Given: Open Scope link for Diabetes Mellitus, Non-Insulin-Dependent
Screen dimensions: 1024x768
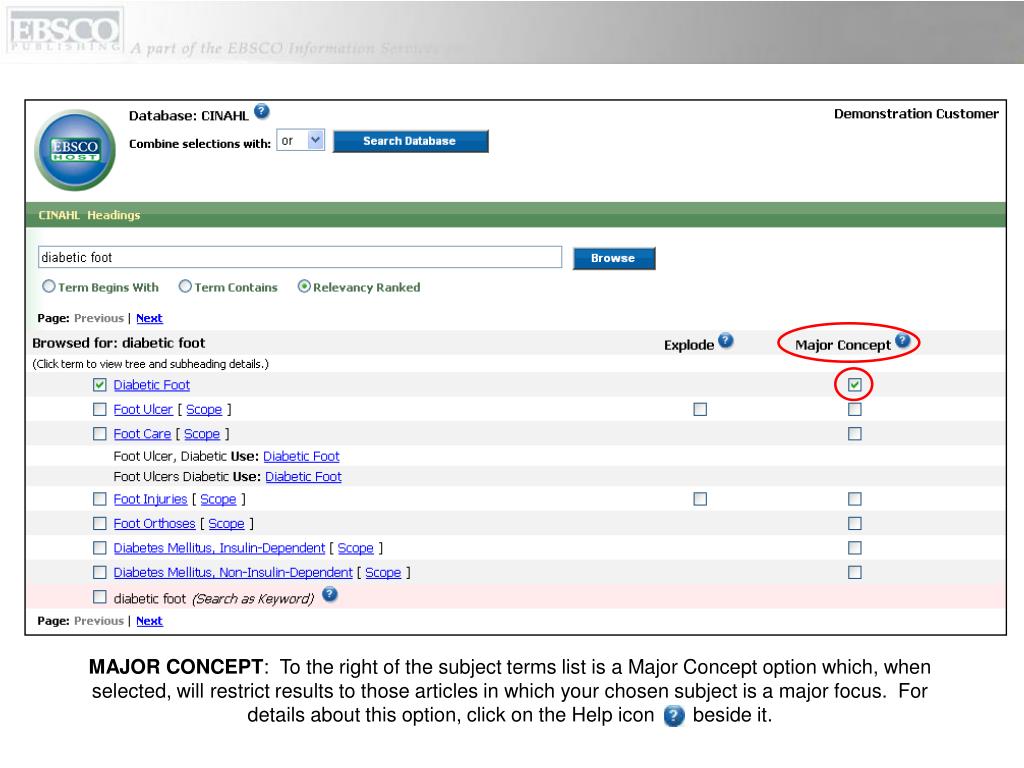Looking at the screenshot, I should coord(383,573).
